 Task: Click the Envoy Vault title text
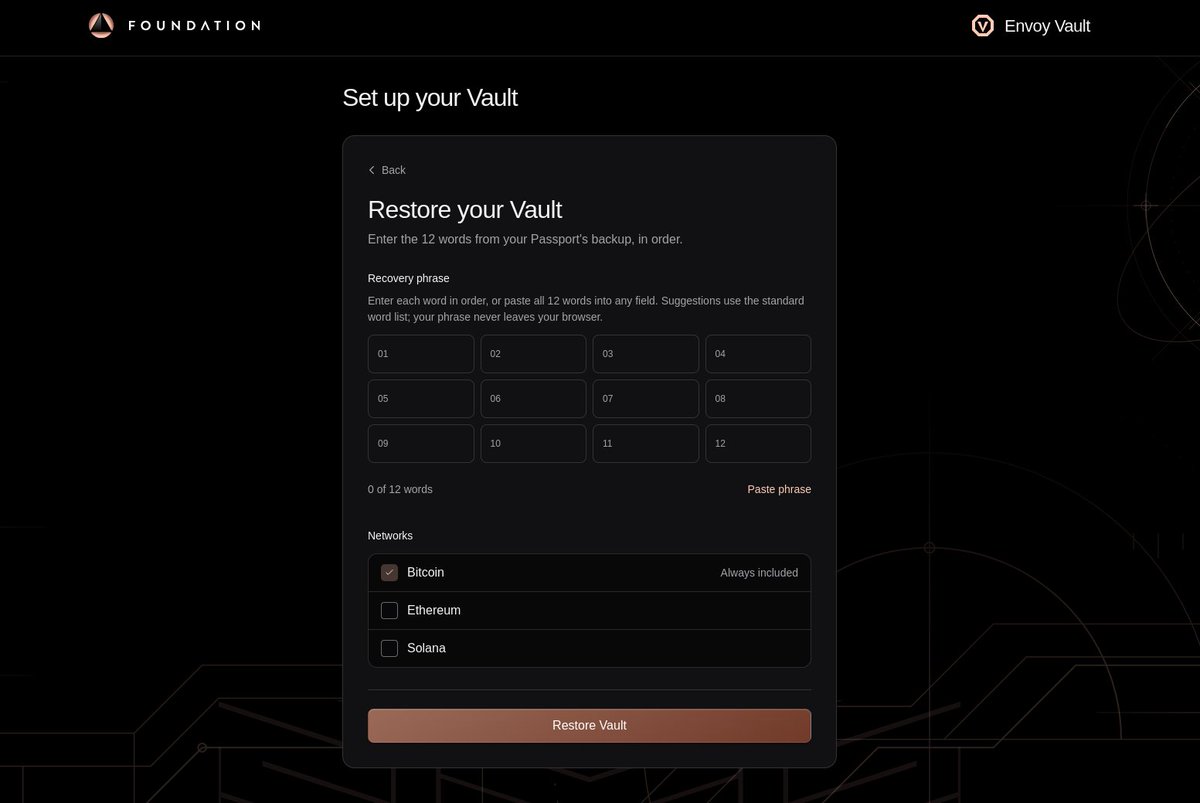[1047, 26]
